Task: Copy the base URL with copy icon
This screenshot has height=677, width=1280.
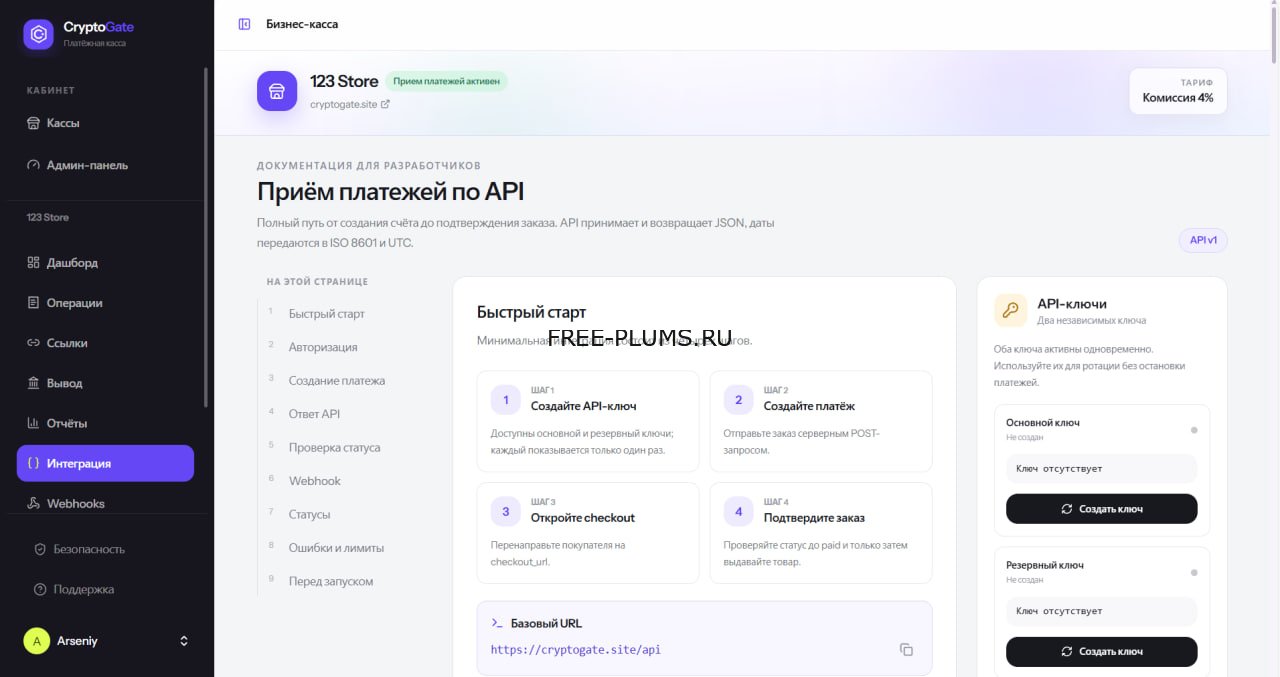Action: tap(906, 649)
